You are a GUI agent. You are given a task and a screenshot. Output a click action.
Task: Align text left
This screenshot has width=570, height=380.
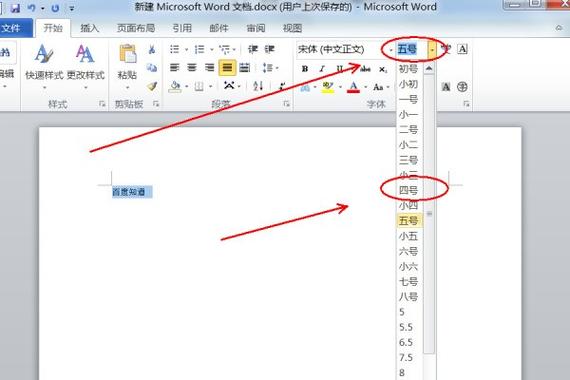(x=174, y=68)
